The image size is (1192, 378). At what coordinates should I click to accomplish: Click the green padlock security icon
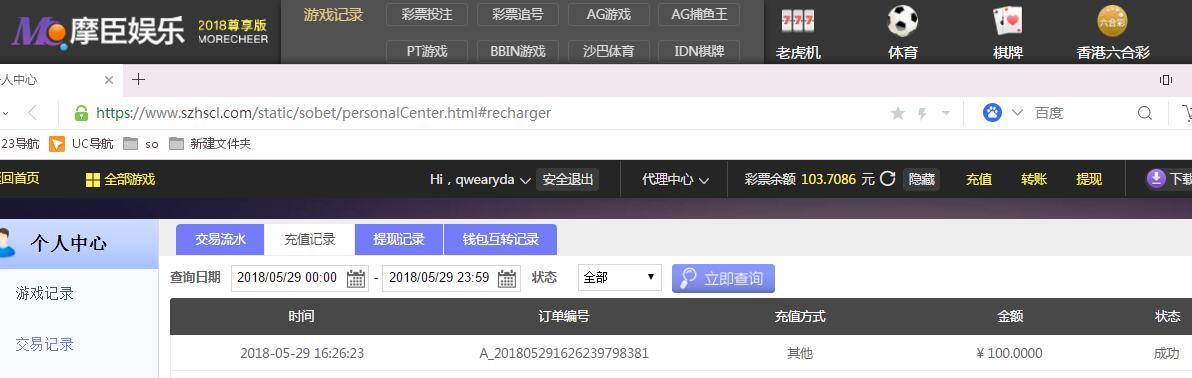click(81, 113)
